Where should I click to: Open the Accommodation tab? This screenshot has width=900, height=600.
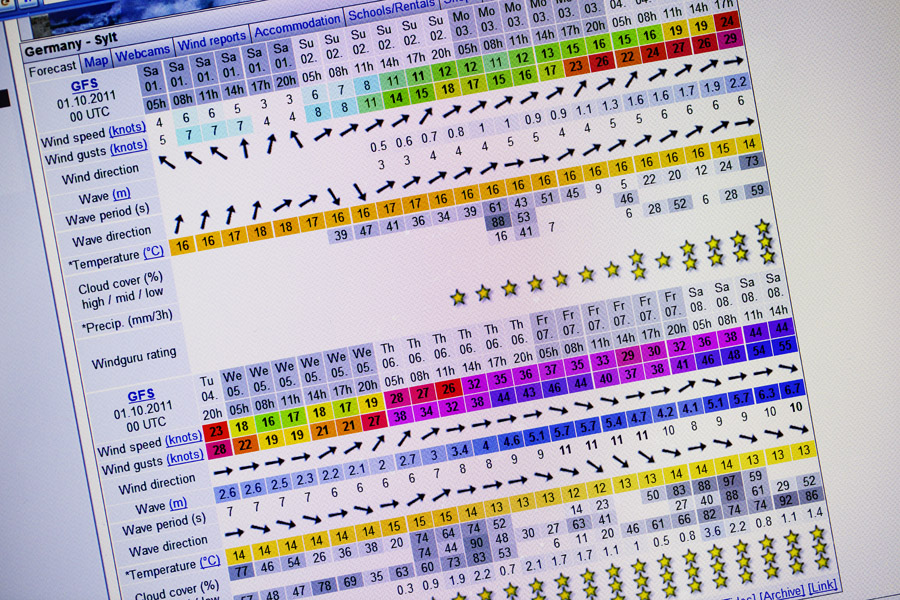tap(296, 25)
